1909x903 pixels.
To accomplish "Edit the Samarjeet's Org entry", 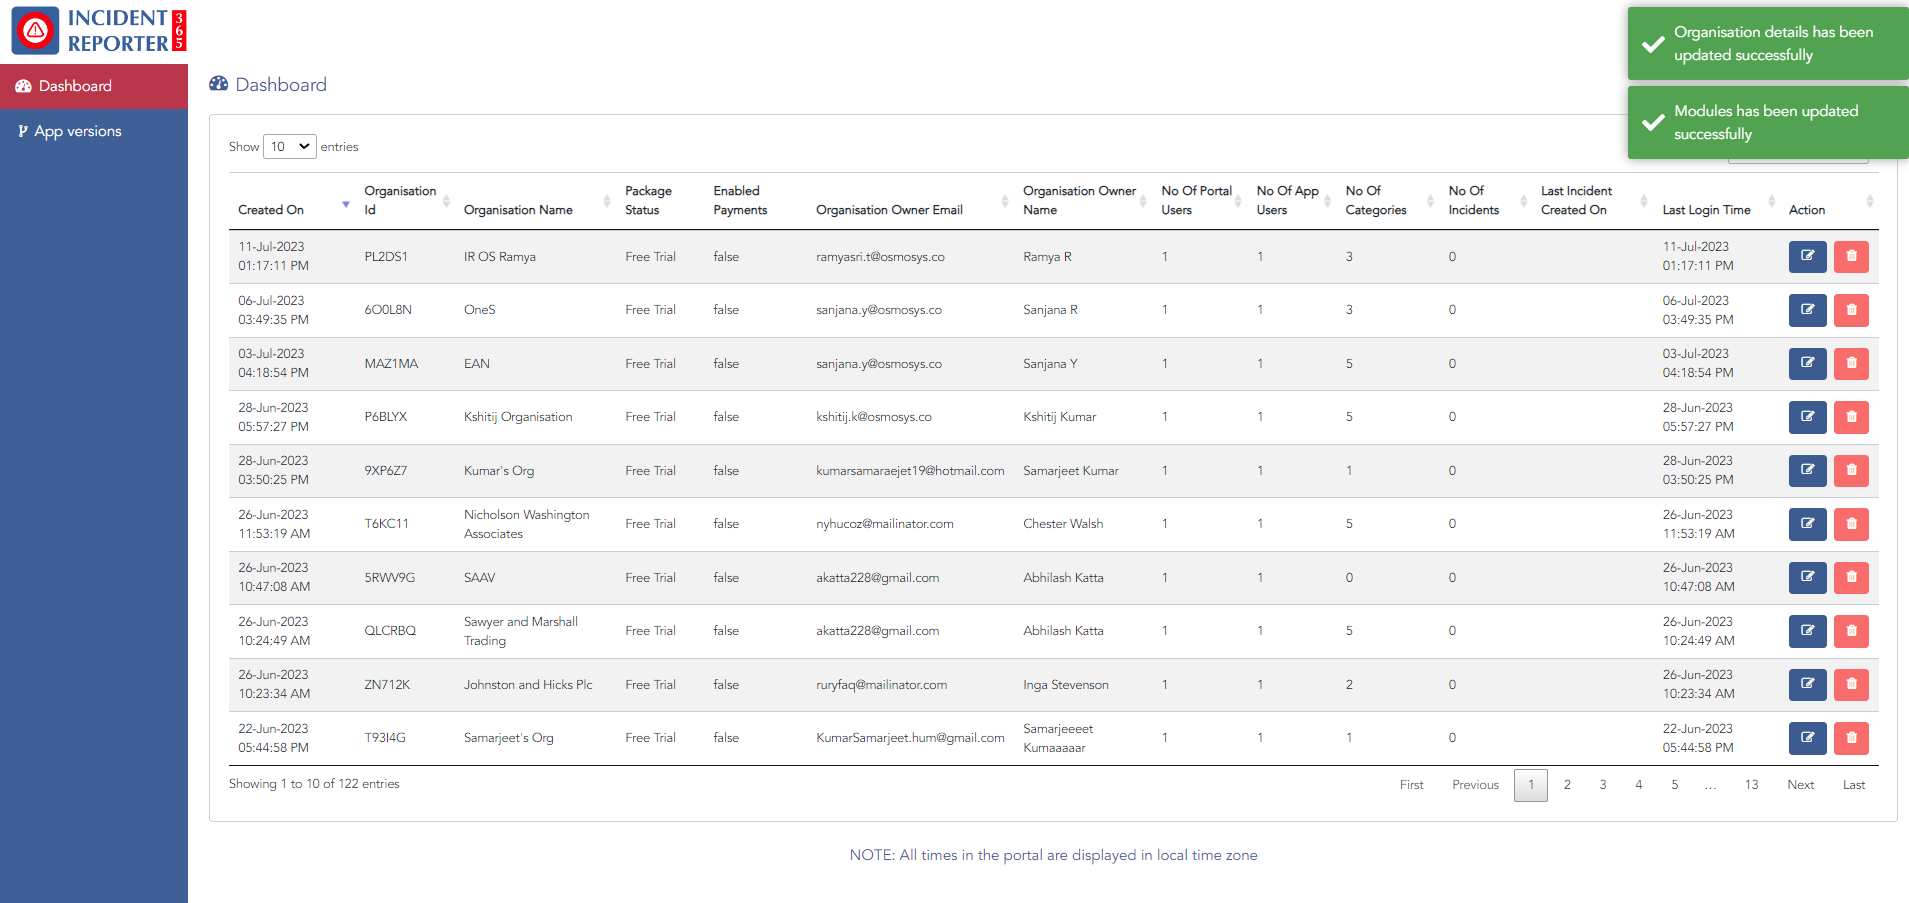I will click(x=1807, y=738).
